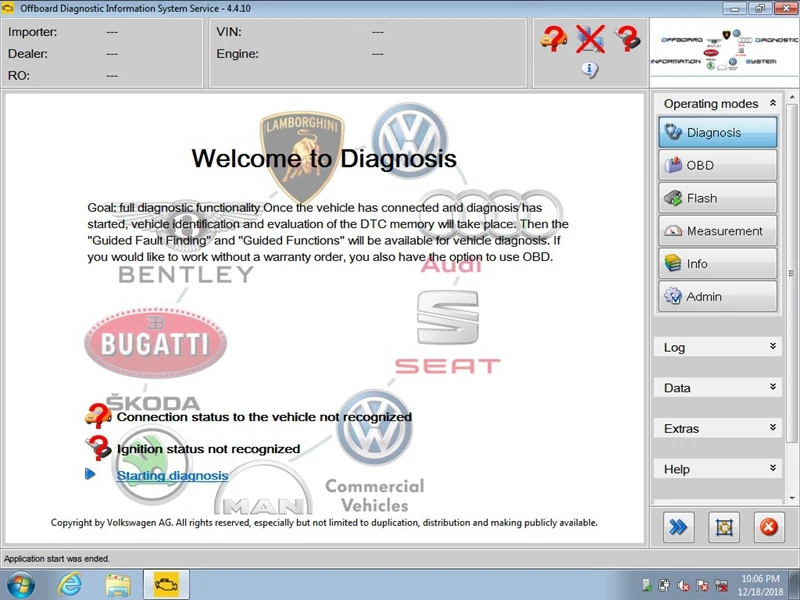Click the sidebar vertical scrollbar
The width and height of the screenshot is (800, 600).
coord(791,273)
